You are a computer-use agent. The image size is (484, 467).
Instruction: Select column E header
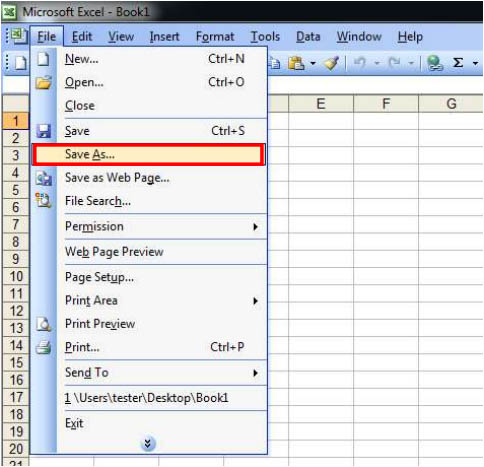pyautogui.click(x=321, y=104)
